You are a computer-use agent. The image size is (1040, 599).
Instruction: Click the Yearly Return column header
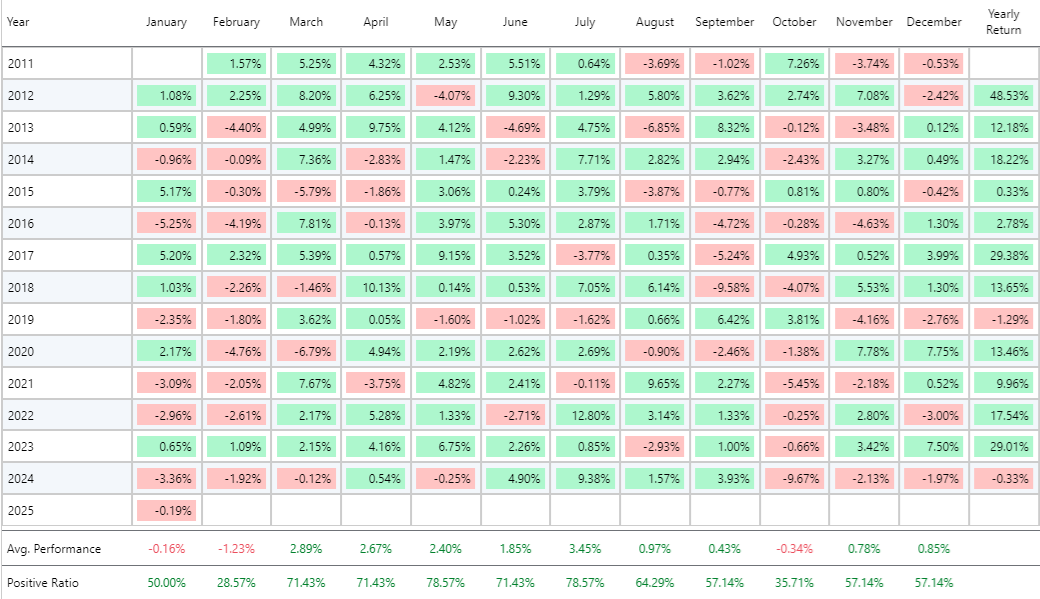(x=1003, y=22)
